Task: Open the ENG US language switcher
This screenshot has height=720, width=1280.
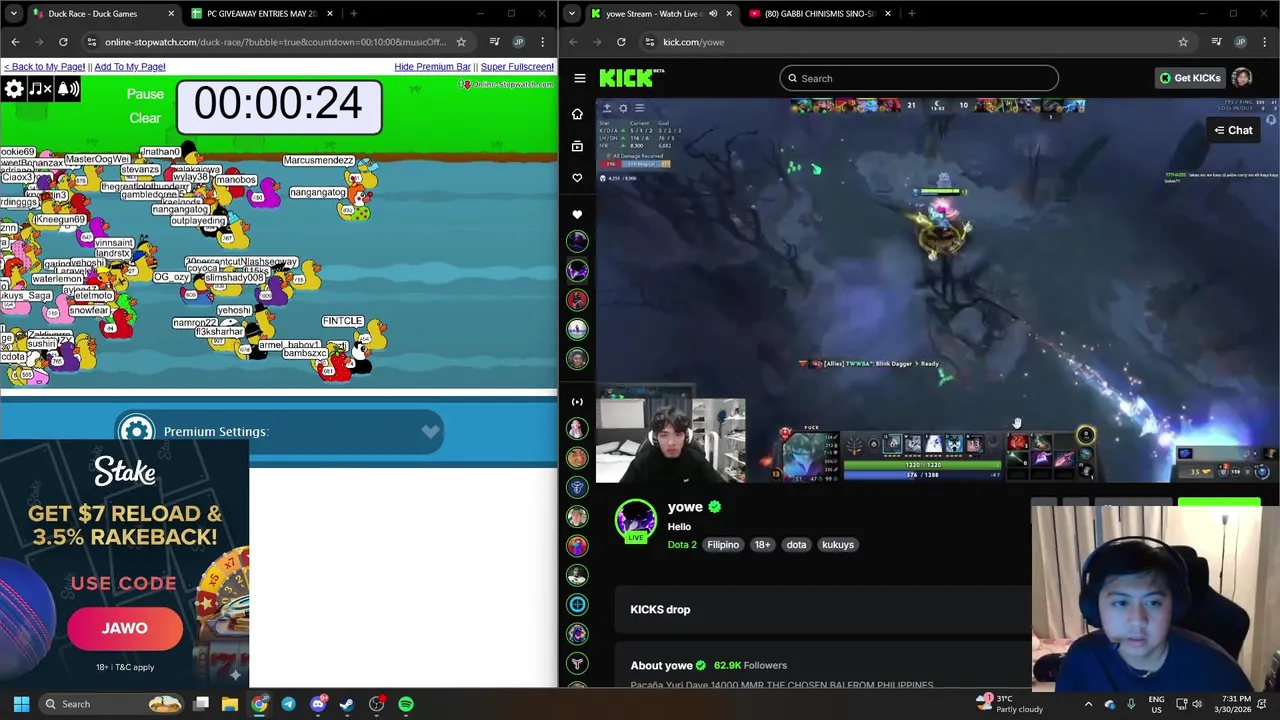Action: pyautogui.click(x=1156, y=704)
